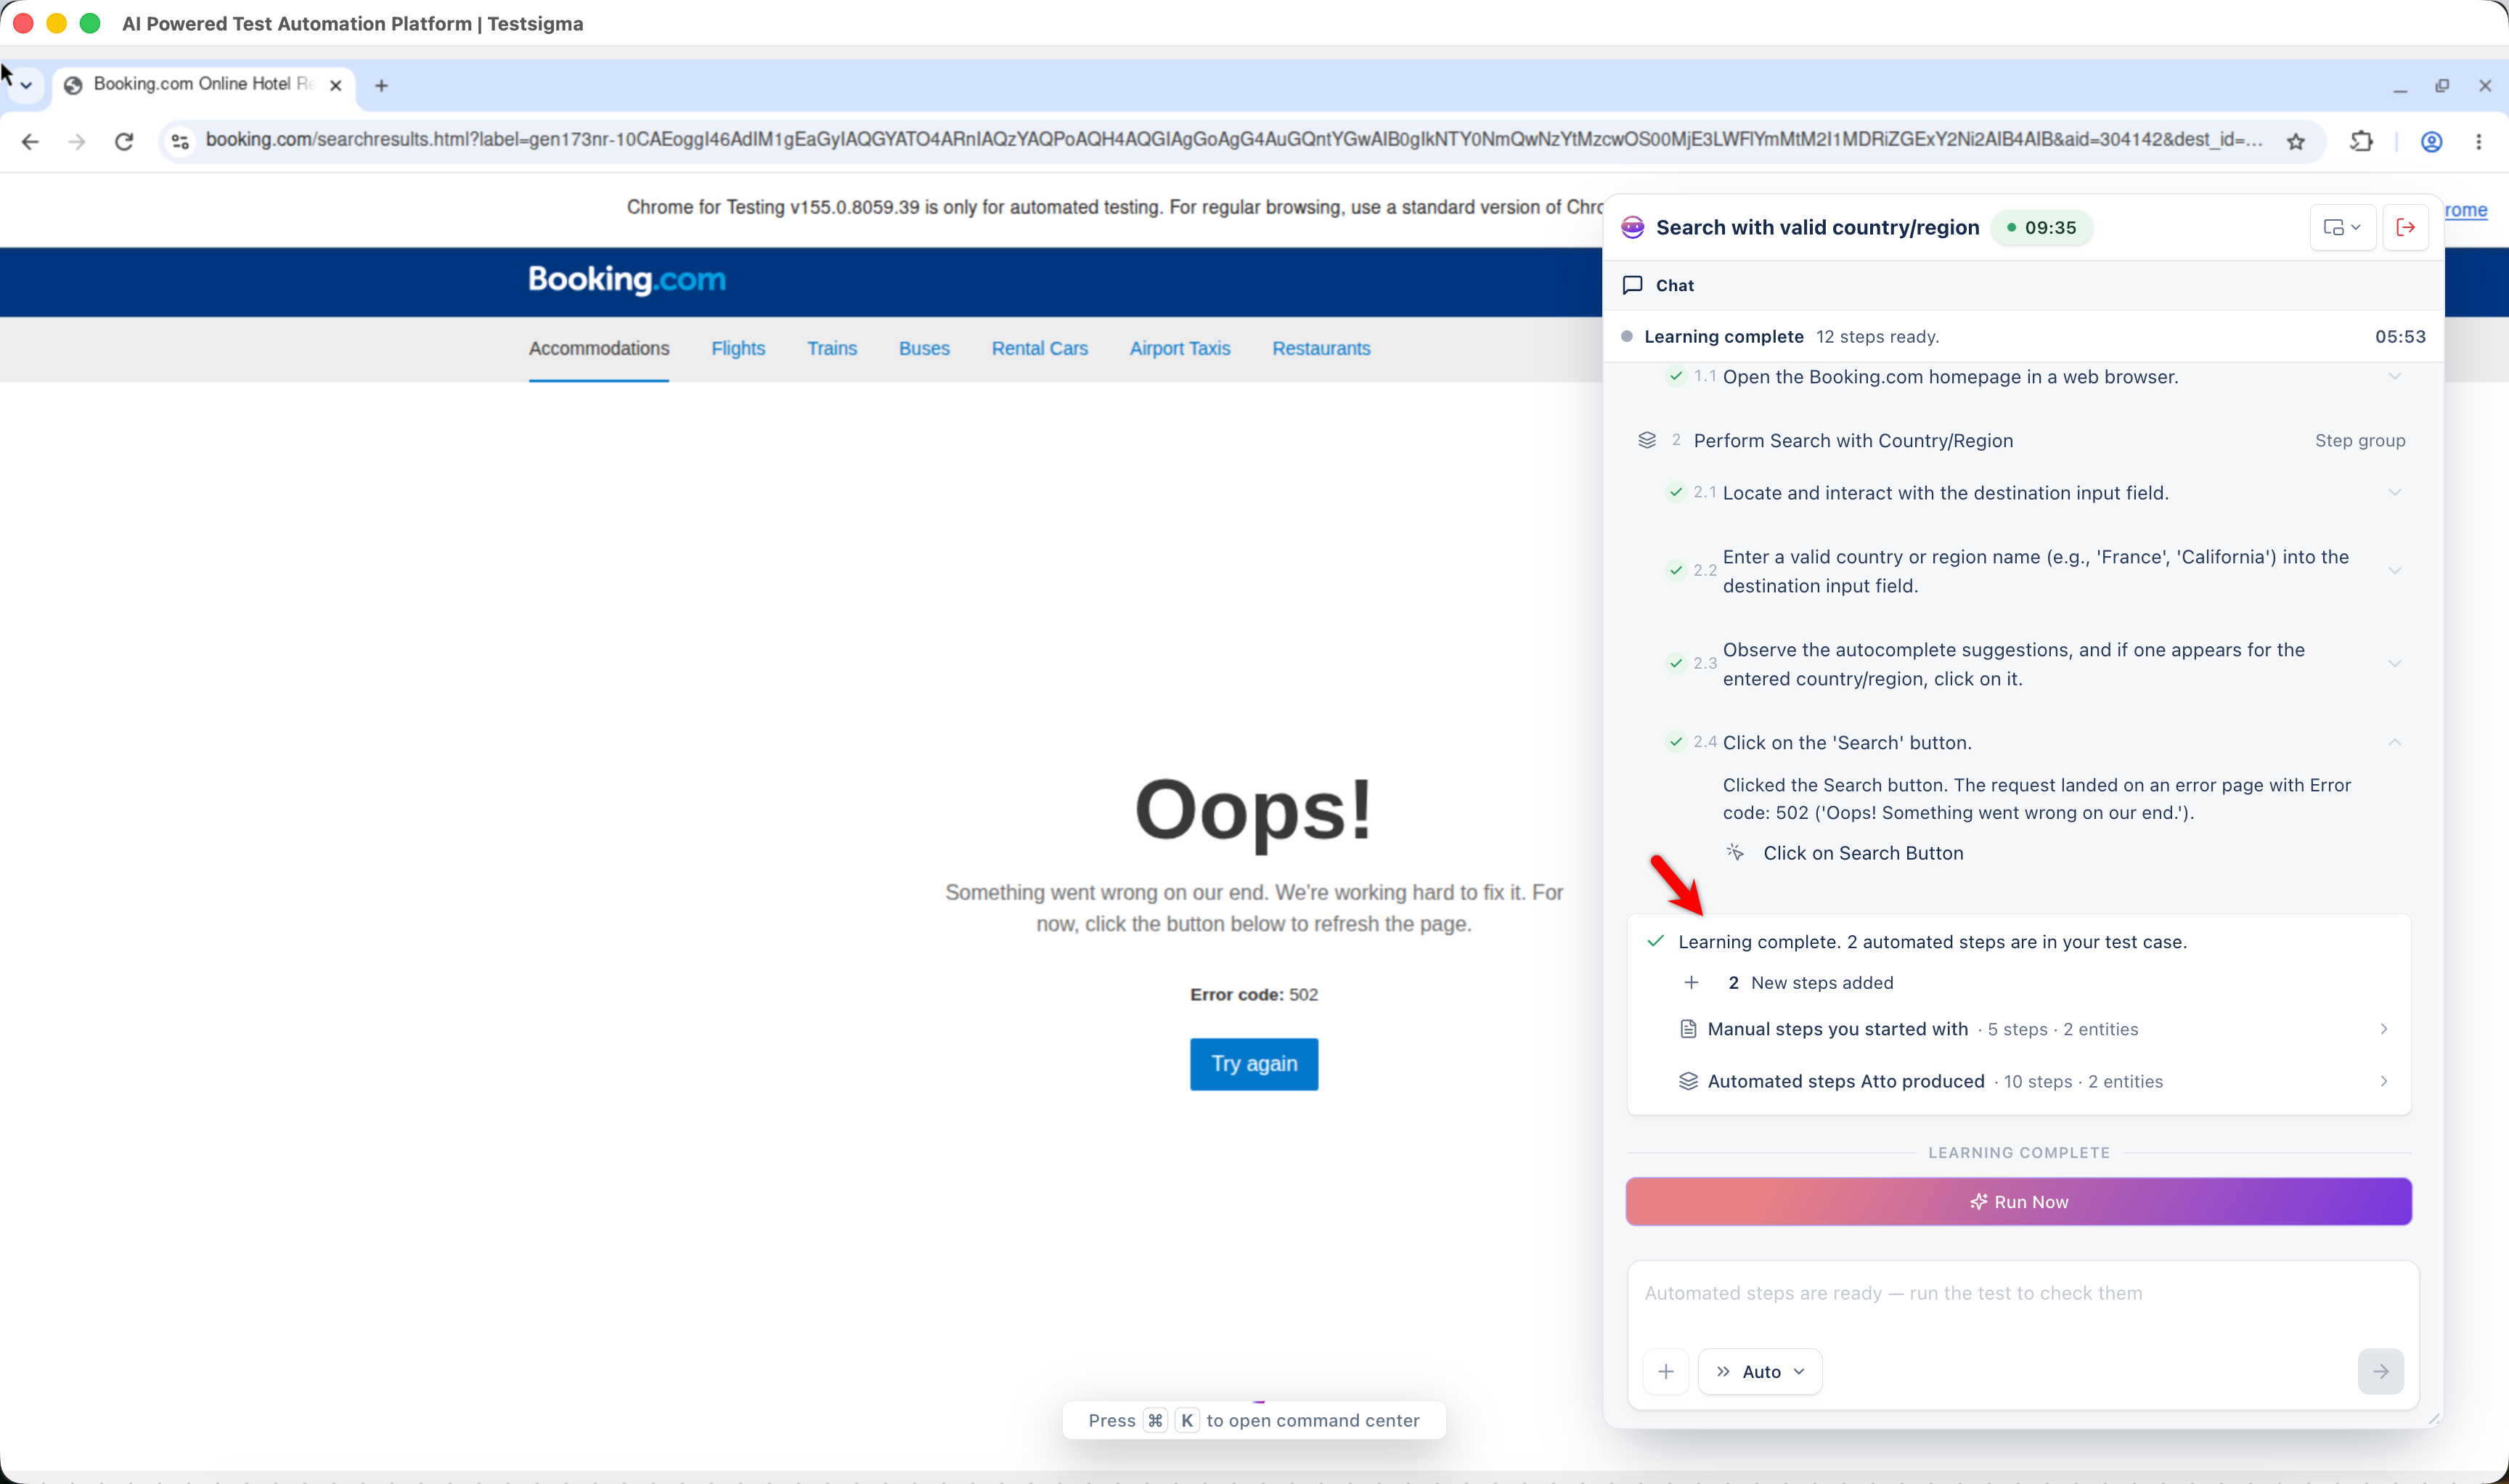Click the browser address bar URL
Screen dimensions: 2509x1484
pyautogui.click(x=1233, y=140)
